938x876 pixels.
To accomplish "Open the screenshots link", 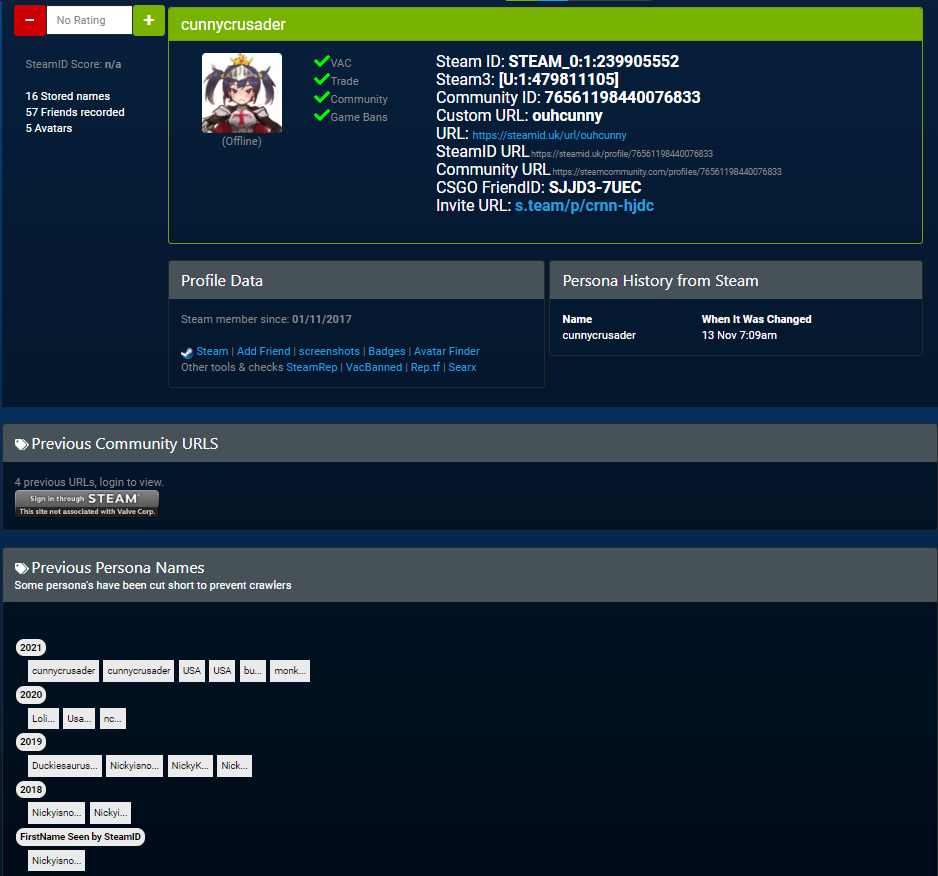I will tap(329, 351).
